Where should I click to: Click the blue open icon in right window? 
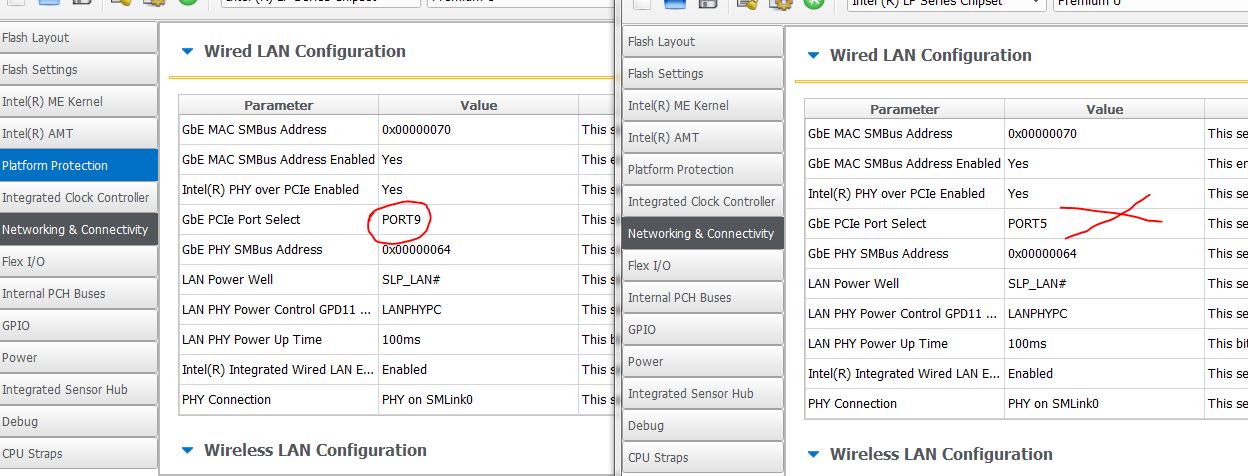click(674, 4)
